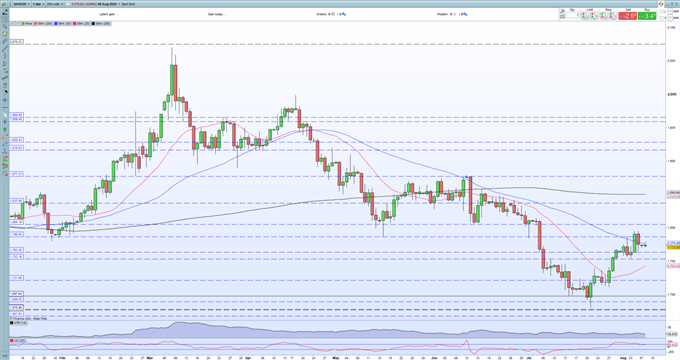Toggle the red SMA (200) legend entry
The height and width of the screenshot is (360, 680).
[x=43, y=23]
